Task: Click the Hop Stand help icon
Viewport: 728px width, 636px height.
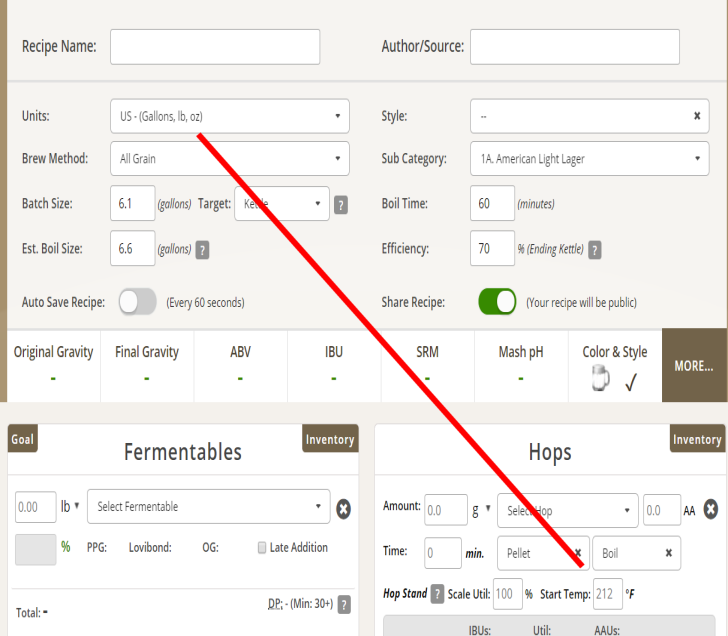Action: [437, 594]
